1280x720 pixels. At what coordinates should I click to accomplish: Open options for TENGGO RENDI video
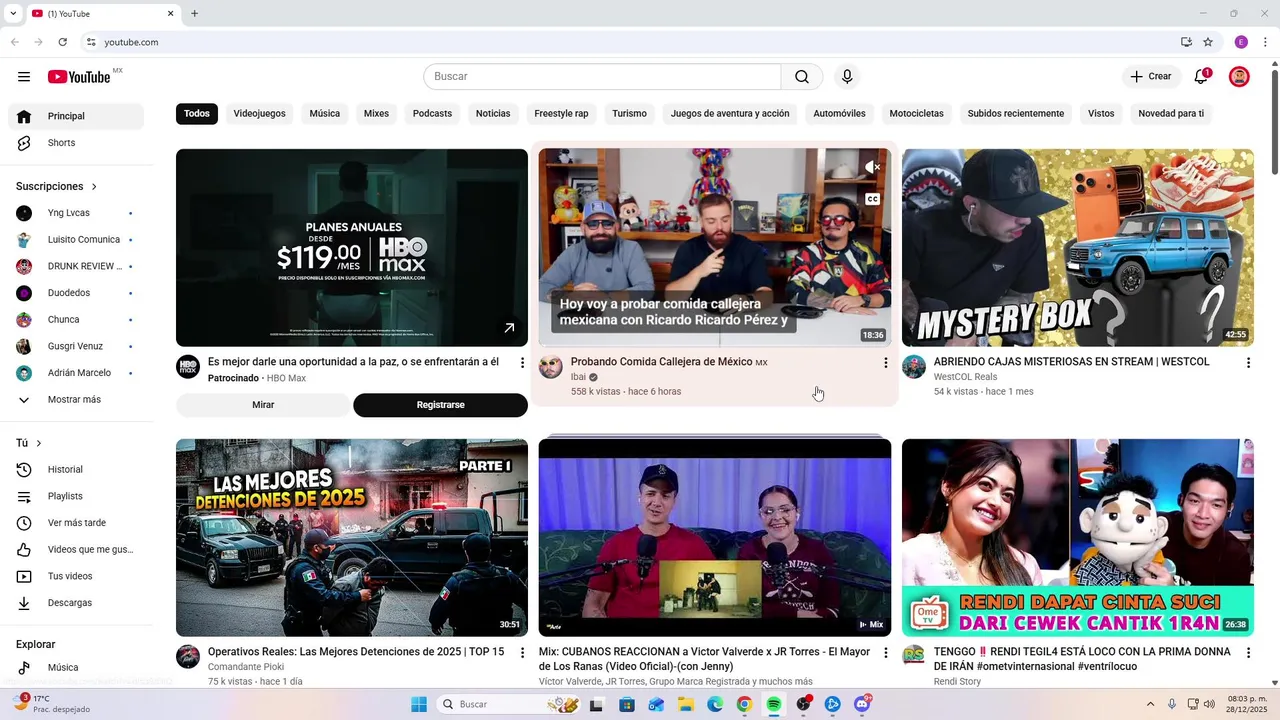click(x=1248, y=653)
